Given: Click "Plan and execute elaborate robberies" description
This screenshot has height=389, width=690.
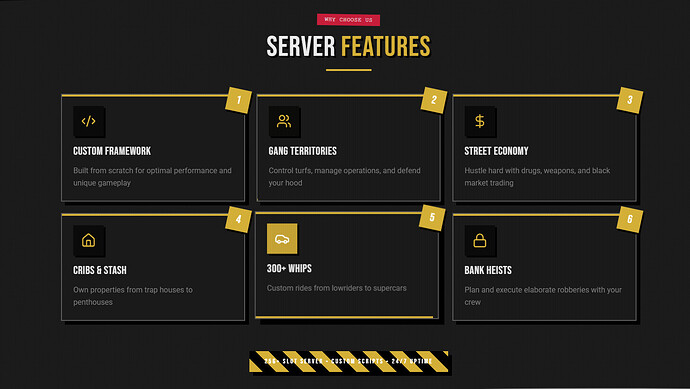Looking at the screenshot, I should [x=543, y=296].
